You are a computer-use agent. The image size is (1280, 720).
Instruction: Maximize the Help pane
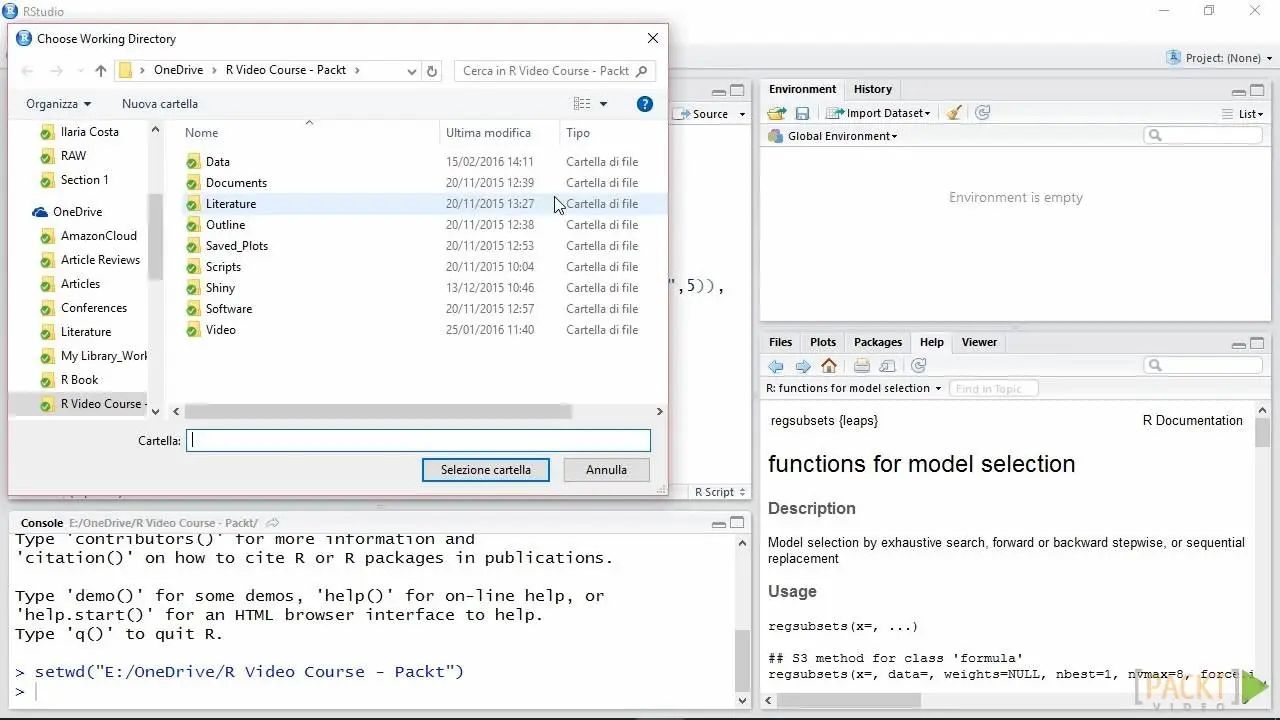point(1258,343)
